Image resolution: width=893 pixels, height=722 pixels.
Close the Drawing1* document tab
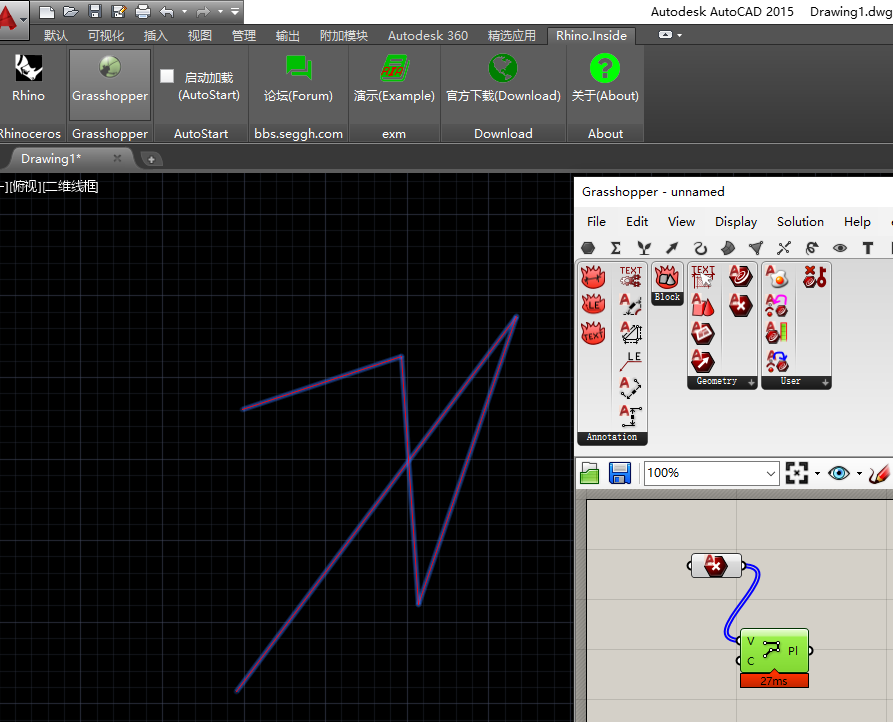click(117, 158)
